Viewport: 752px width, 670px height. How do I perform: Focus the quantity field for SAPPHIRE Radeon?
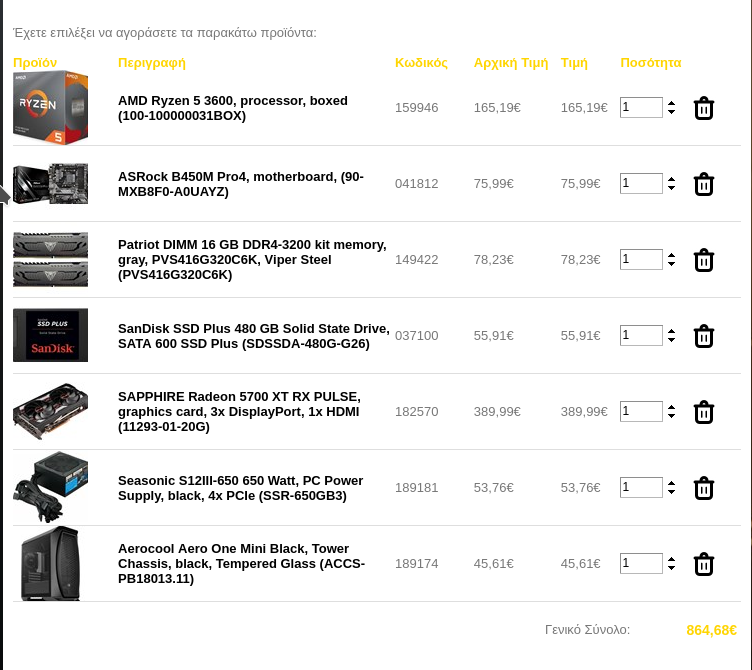click(x=641, y=411)
